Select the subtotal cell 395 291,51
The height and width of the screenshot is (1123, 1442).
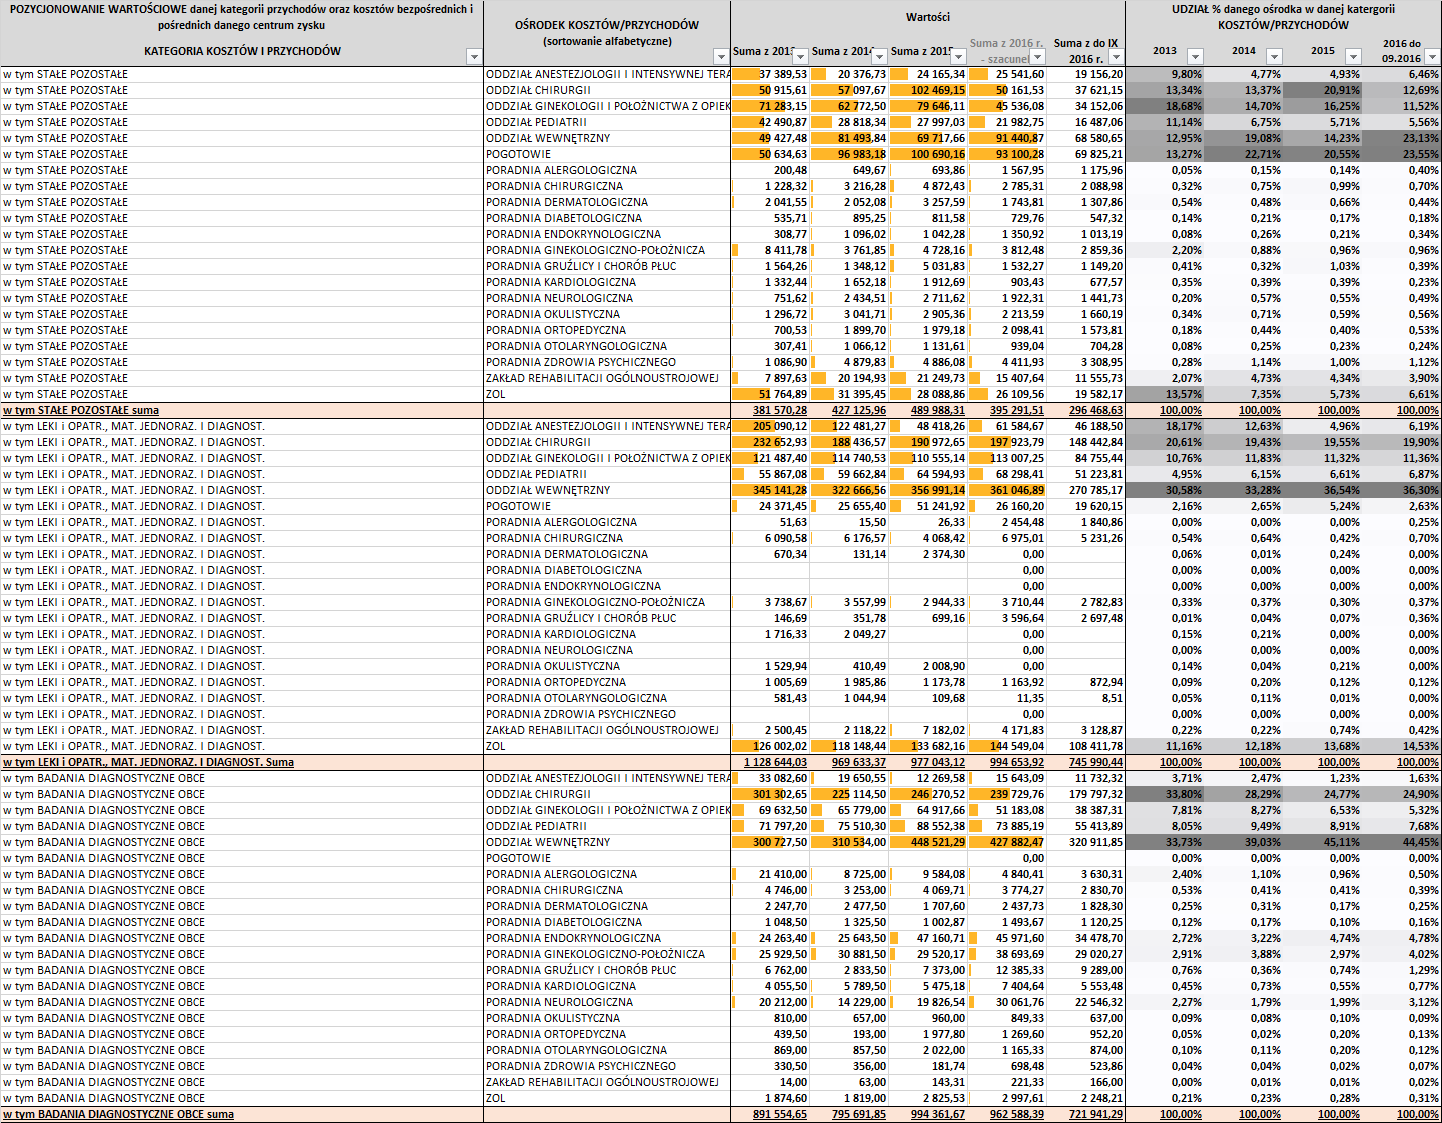1007,410
